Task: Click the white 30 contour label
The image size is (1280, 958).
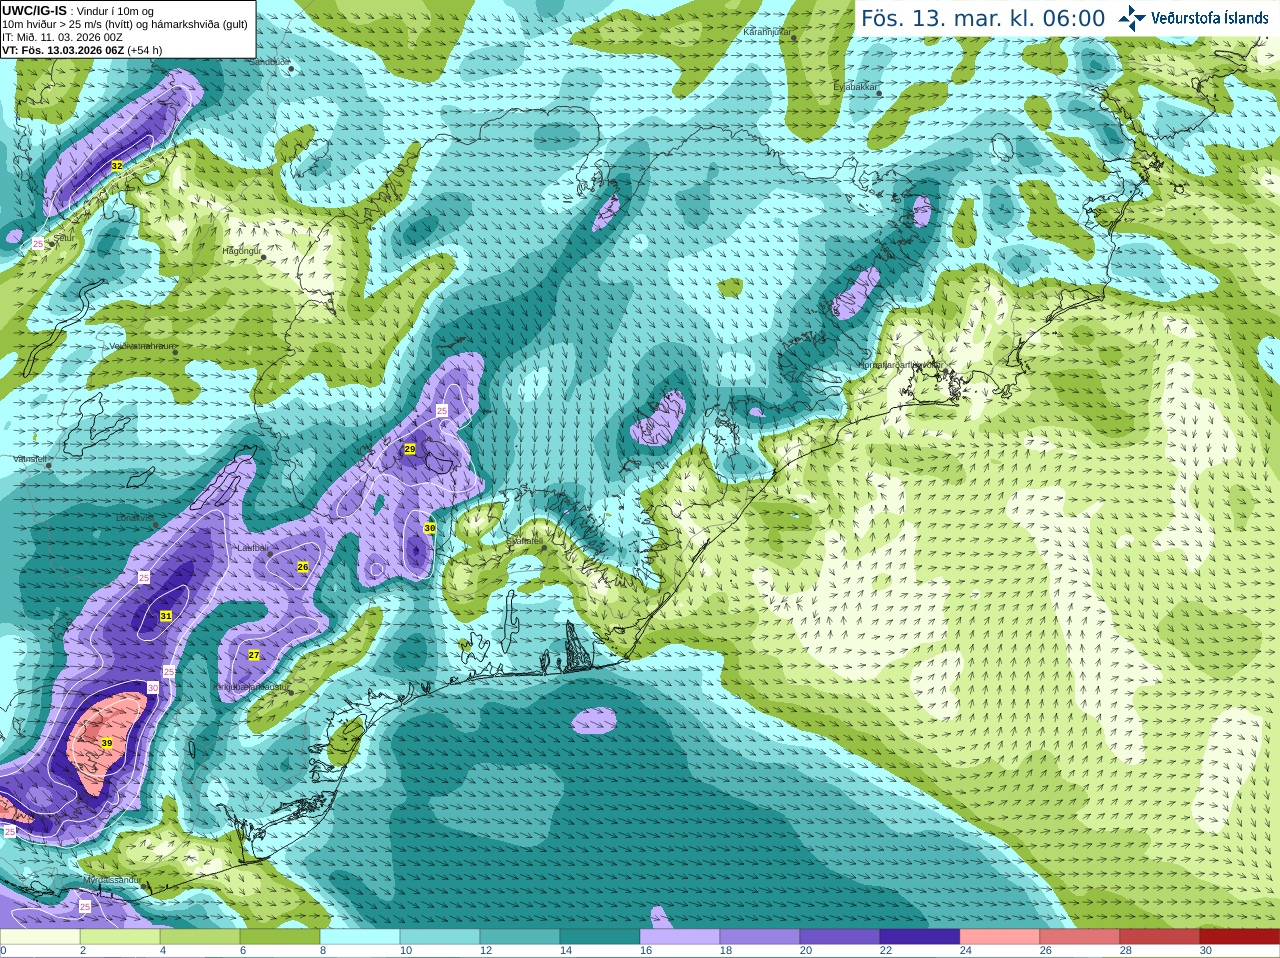Action: [x=153, y=688]
